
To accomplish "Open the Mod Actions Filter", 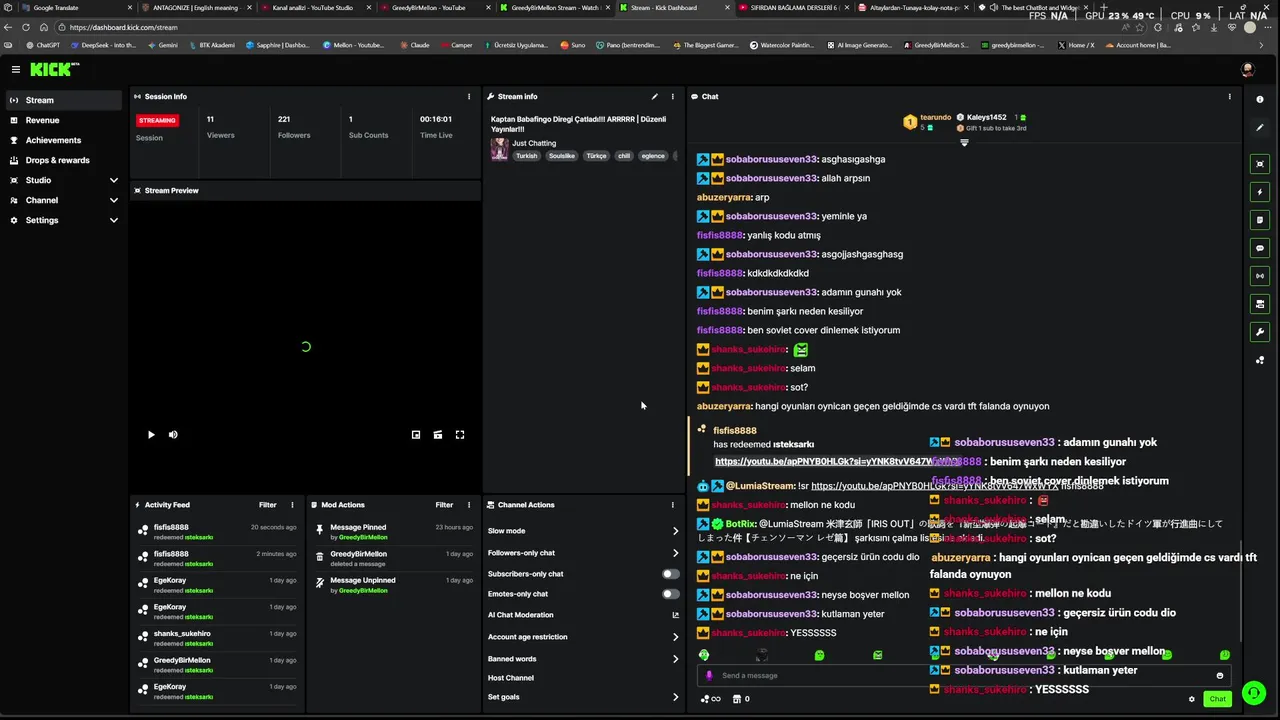I will coord(444,505).
